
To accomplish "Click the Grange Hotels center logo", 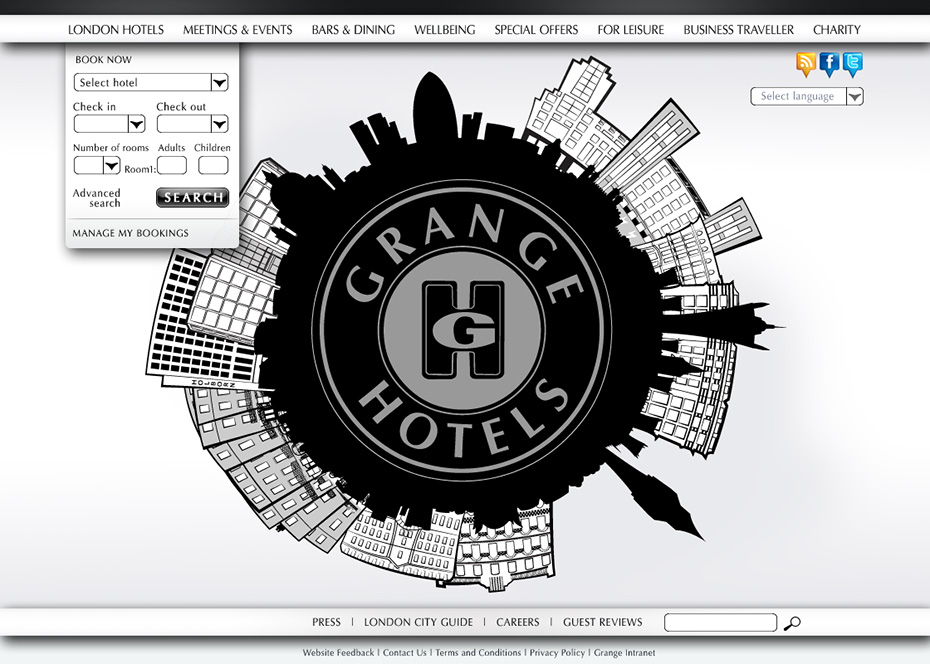I will [462, 328].
